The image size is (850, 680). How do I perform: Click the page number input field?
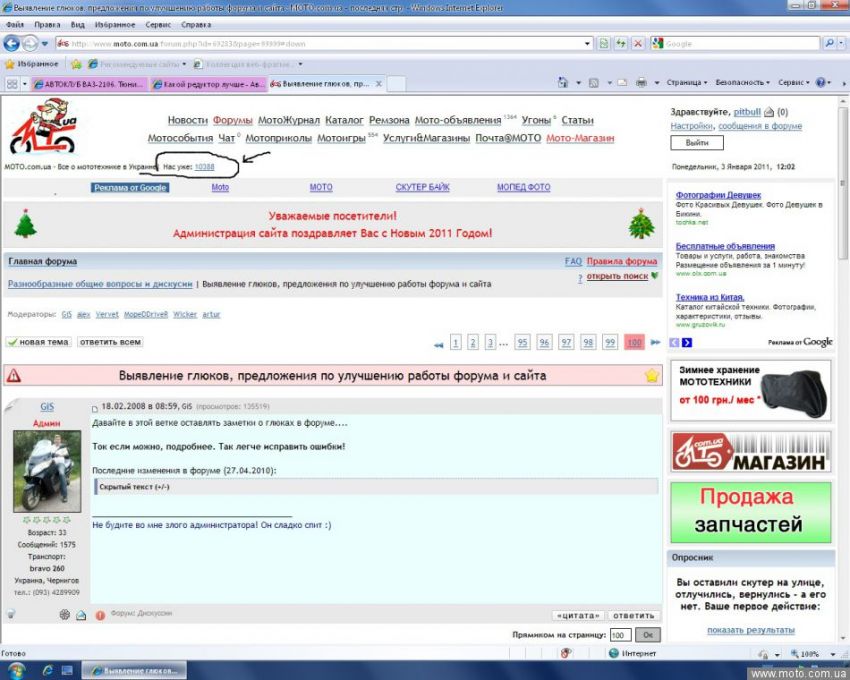(x=620, y=635)
